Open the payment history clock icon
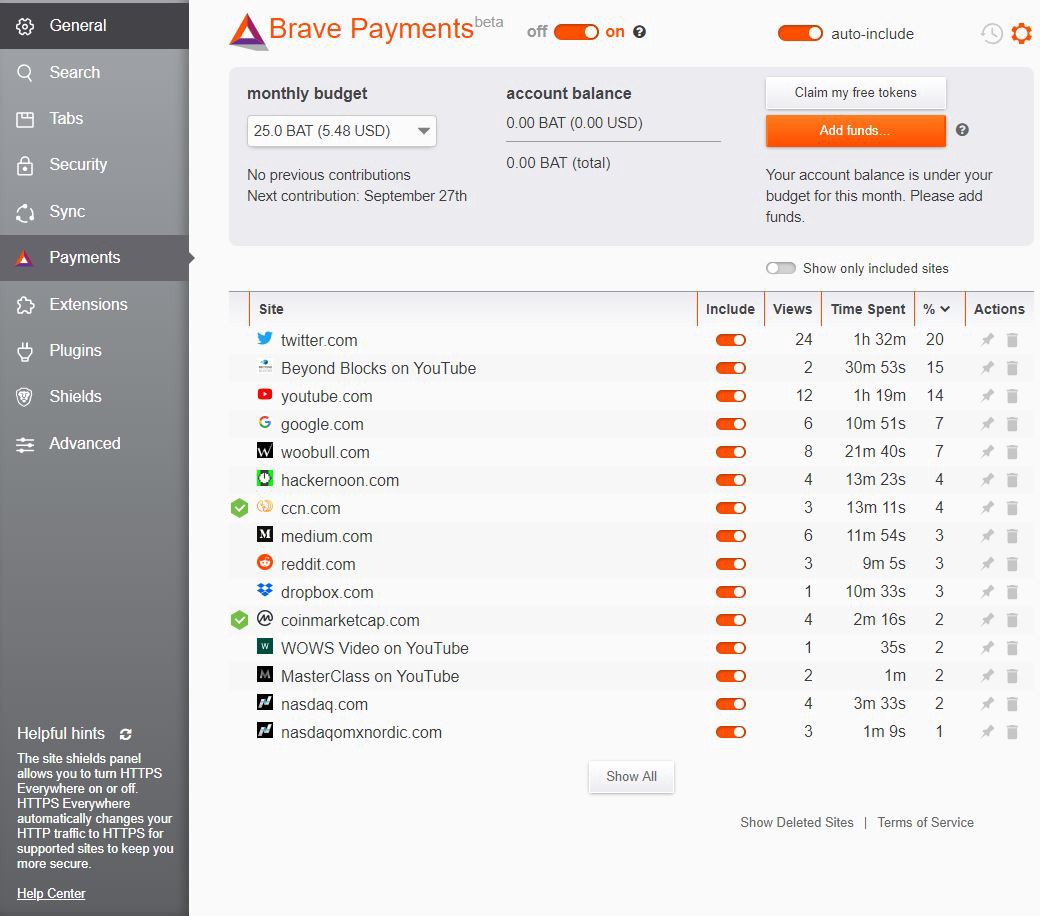This screenshot has width=1040, height=916. point(991,34)
